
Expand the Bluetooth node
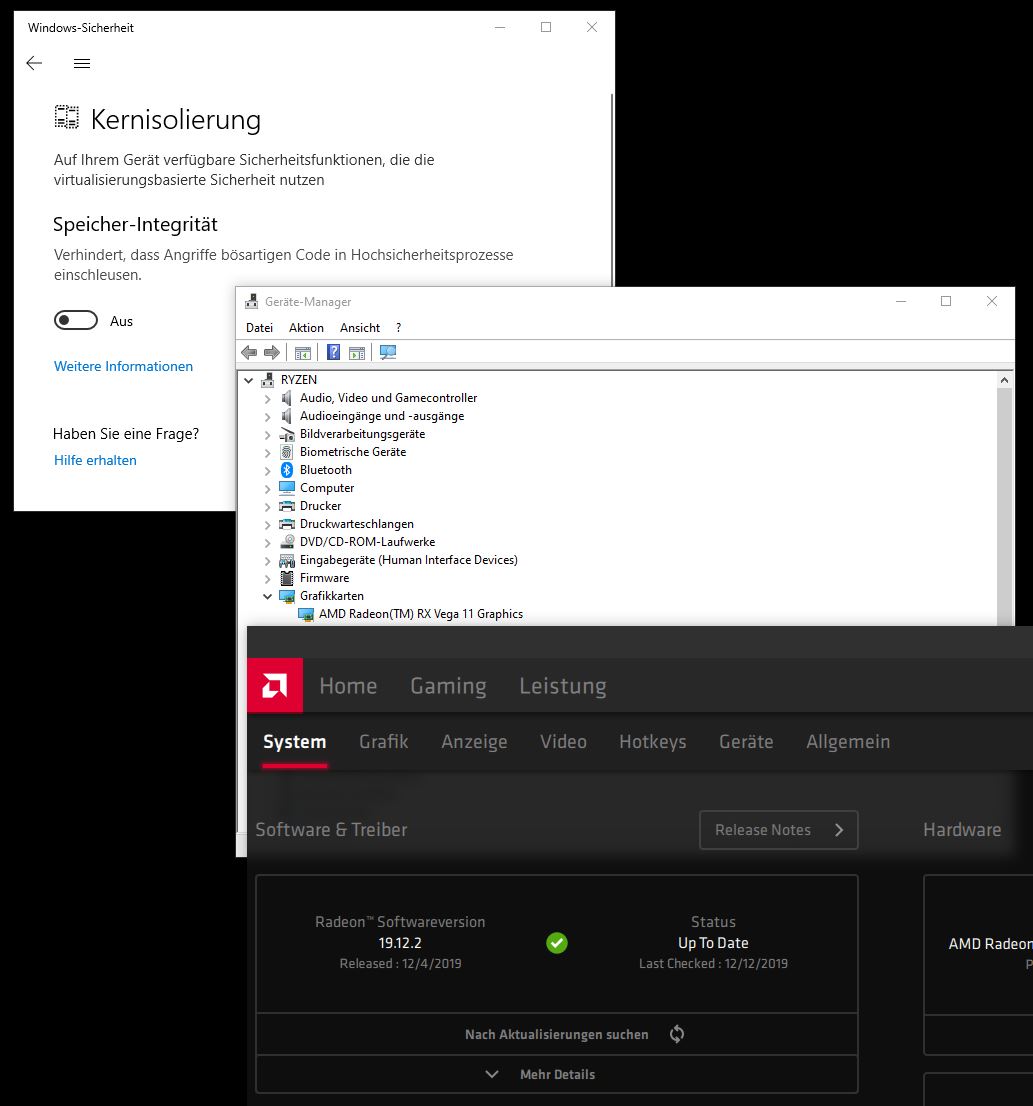267,470
